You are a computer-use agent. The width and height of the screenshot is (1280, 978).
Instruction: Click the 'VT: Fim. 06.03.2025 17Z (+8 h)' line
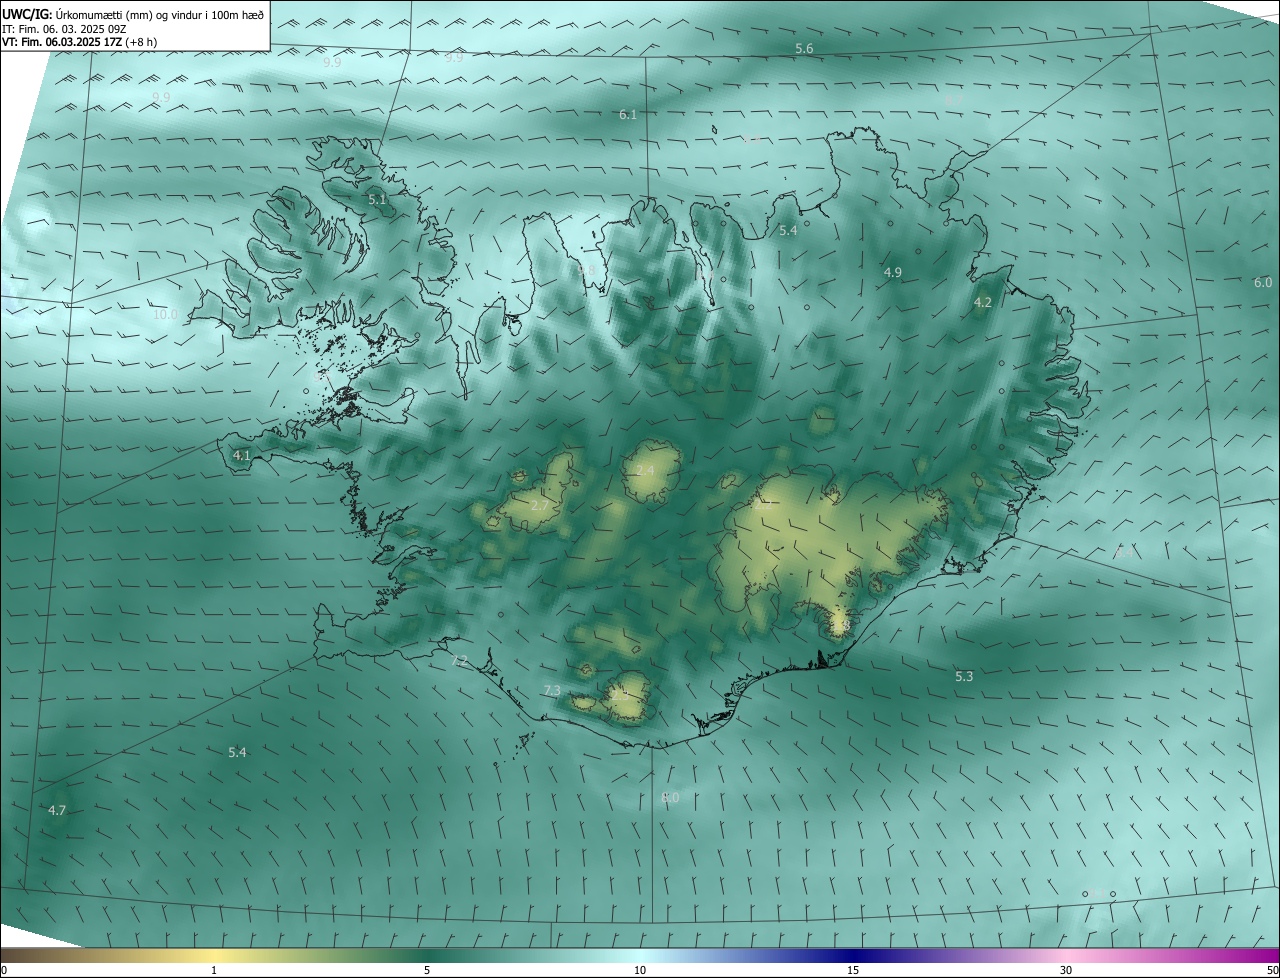(x=80, y=42)
